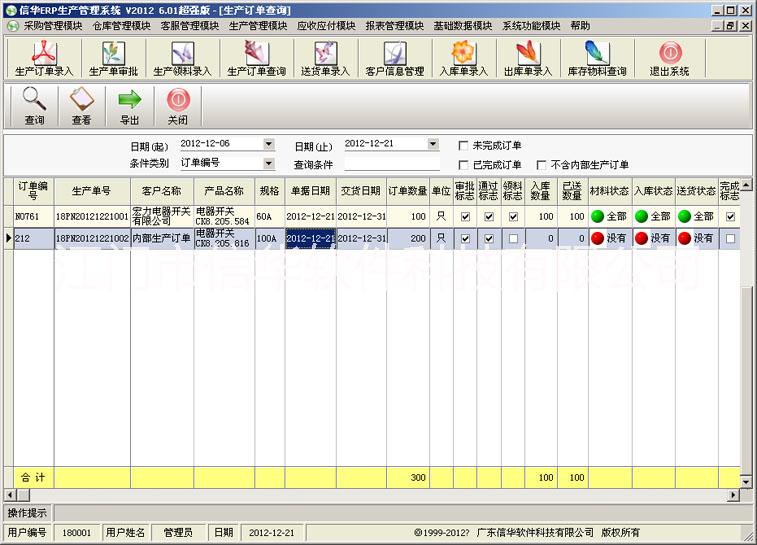The width and height of the screenshot is (757, 545).
Task: Sort by 订单编号 column header
Action: 33,191
